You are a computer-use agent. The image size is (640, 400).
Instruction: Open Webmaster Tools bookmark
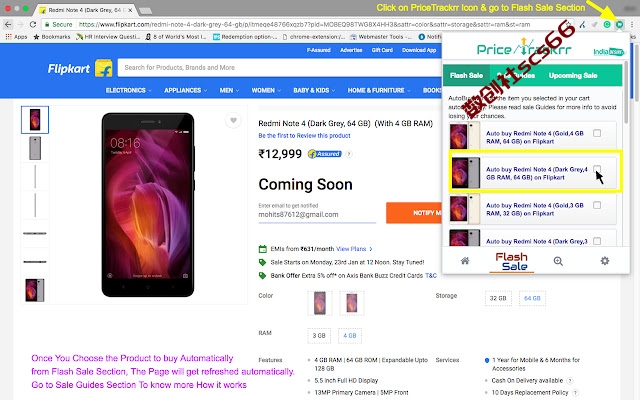pos(381,37)
